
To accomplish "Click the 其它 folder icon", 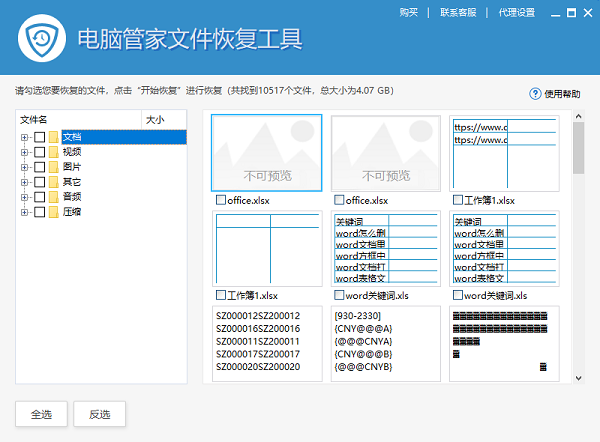I will [x=54, y=182].
